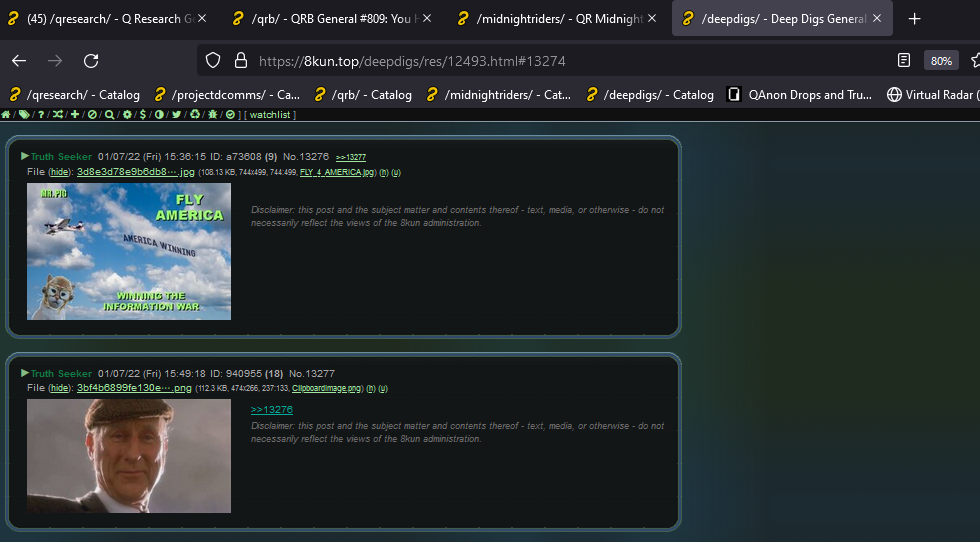
Task: Click the (u) link on ClipboardImage file
Action: point(382,389)
